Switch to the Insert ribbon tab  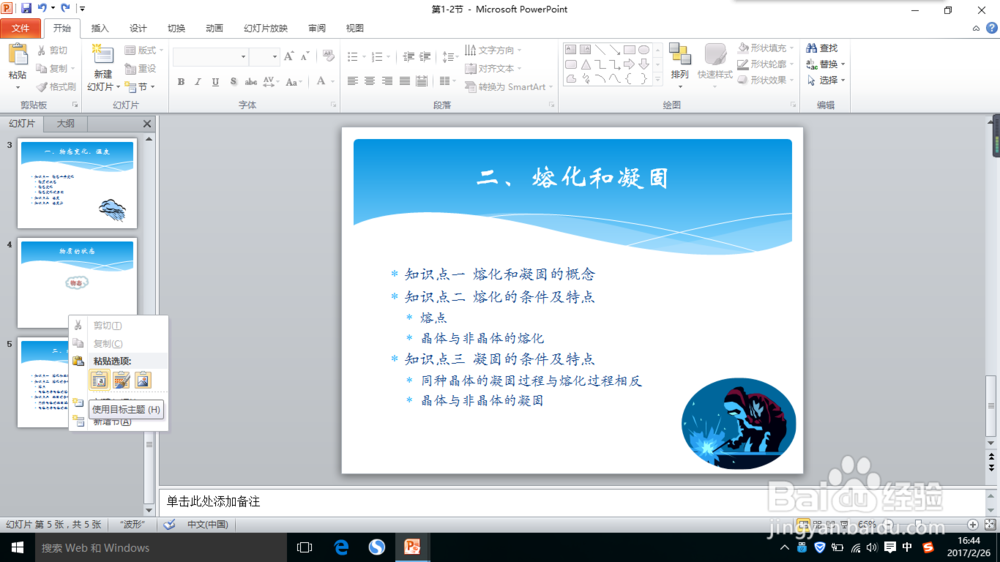(100, 28)
